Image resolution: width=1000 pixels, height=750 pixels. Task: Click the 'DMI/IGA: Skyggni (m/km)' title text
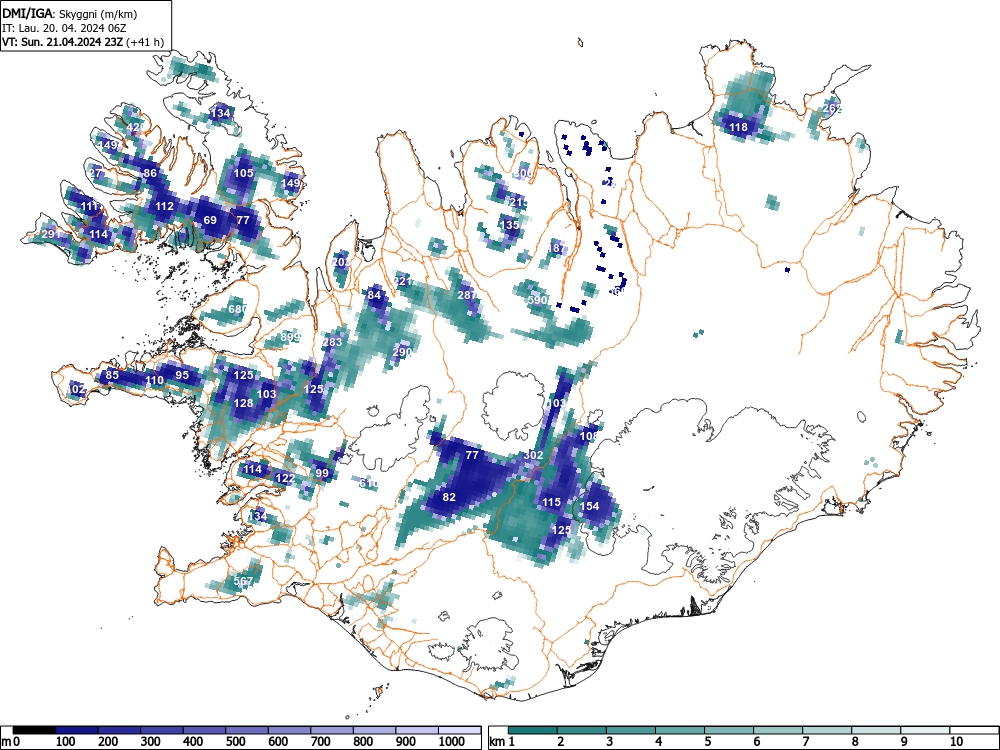point(70,13)
